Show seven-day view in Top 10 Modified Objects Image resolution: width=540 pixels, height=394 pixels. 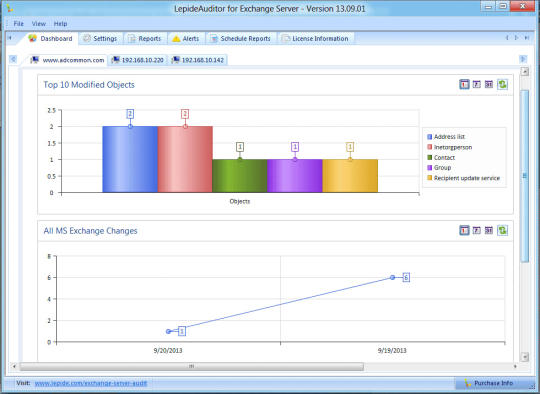click(476, 84)
